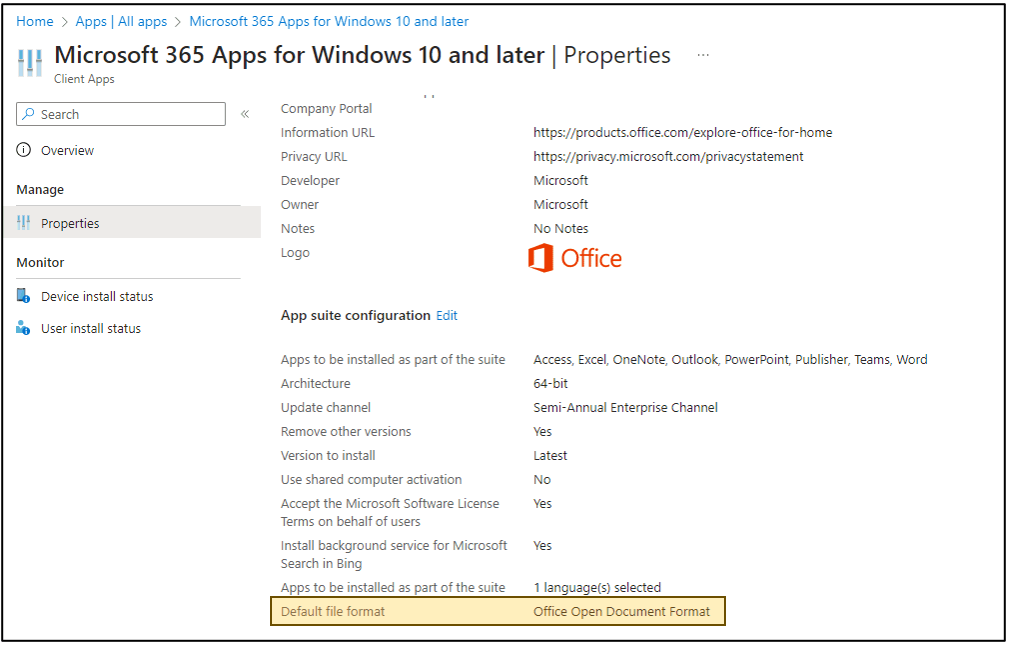This screenshot has height=645, width=1009.
Task: Click the Owner value Microsoft
Action: click(560, 204)
